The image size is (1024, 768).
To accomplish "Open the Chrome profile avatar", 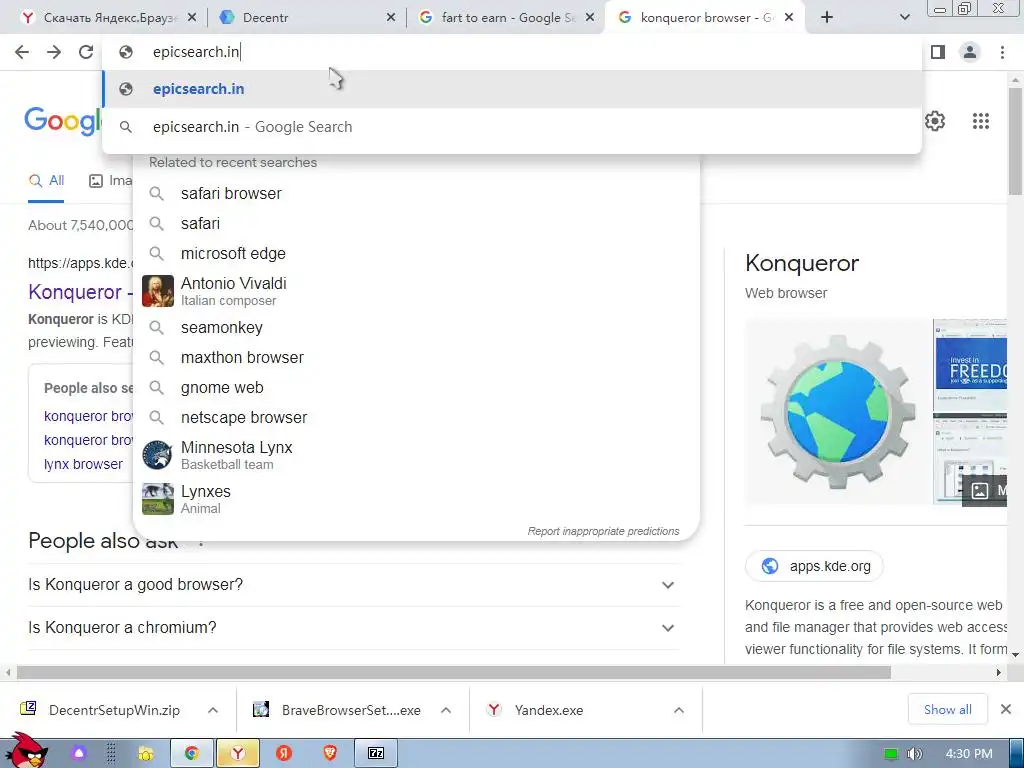I will [x=970, y=52].
